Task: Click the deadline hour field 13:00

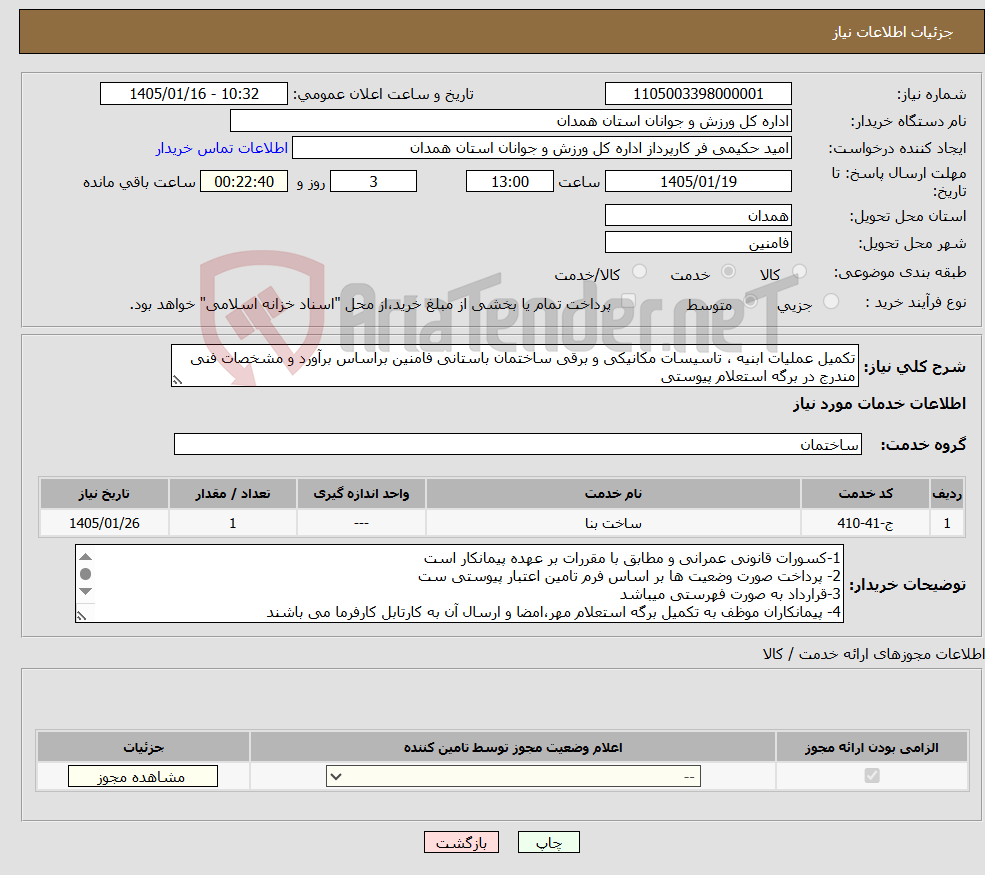Action: click(x=509, y=182)
